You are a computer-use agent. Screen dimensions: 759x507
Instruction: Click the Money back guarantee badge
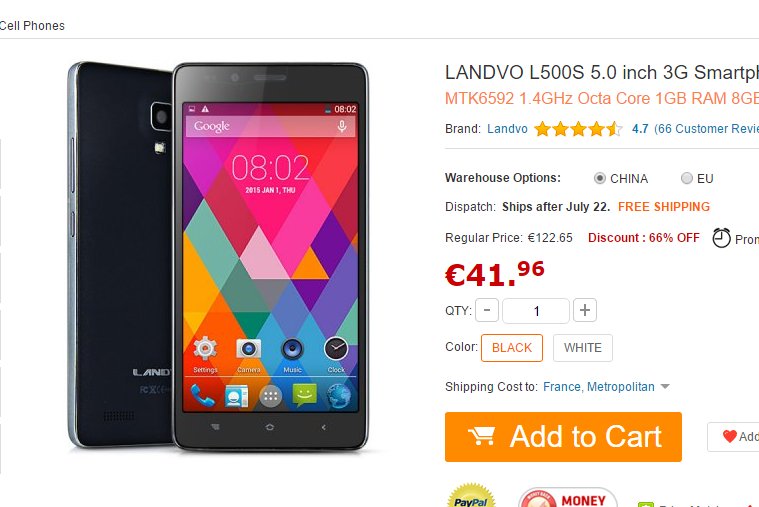[x=567, y=497]
